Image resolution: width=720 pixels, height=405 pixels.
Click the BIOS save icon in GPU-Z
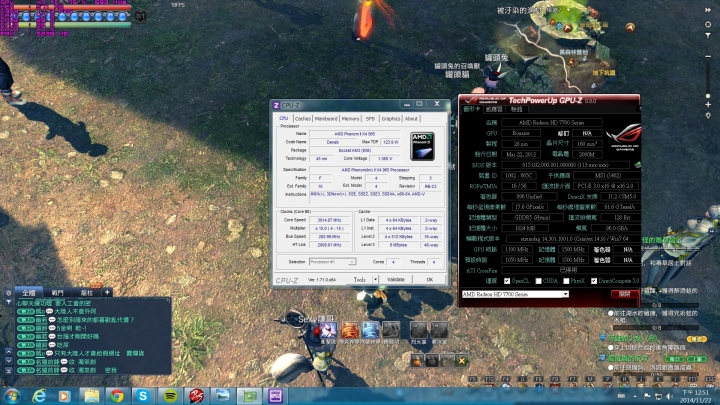pos(637,164)
